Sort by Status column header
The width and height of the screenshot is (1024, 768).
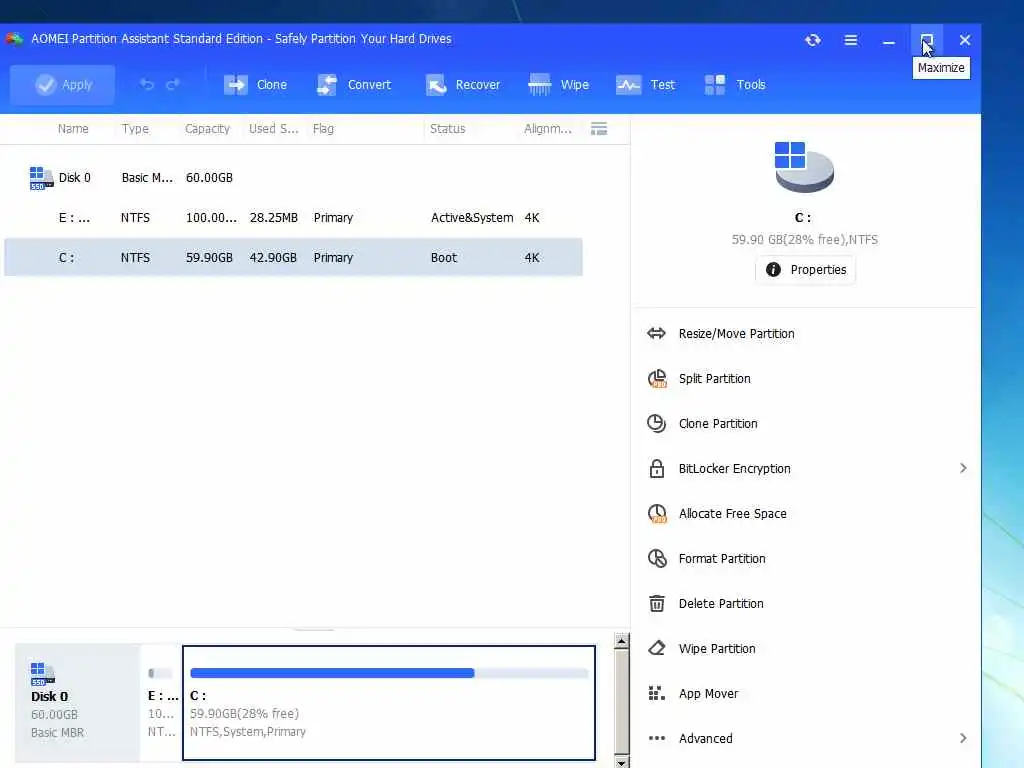pos(447,129)
